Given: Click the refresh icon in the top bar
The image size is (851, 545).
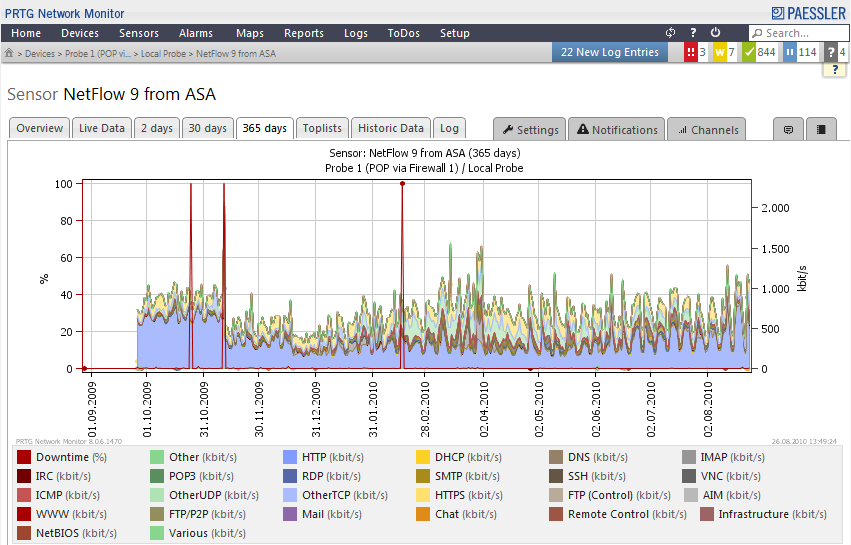Looking at the screenshot, I should (x=670, y=33).
